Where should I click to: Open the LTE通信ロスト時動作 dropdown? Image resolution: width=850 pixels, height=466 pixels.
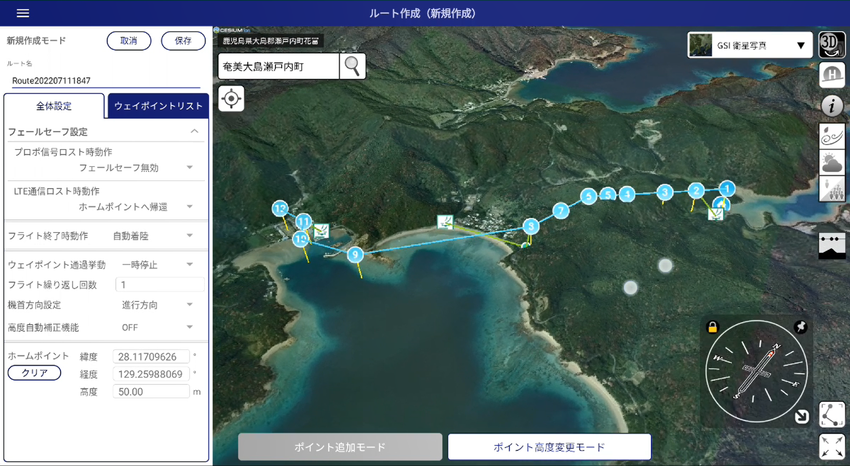pos(136,206)
